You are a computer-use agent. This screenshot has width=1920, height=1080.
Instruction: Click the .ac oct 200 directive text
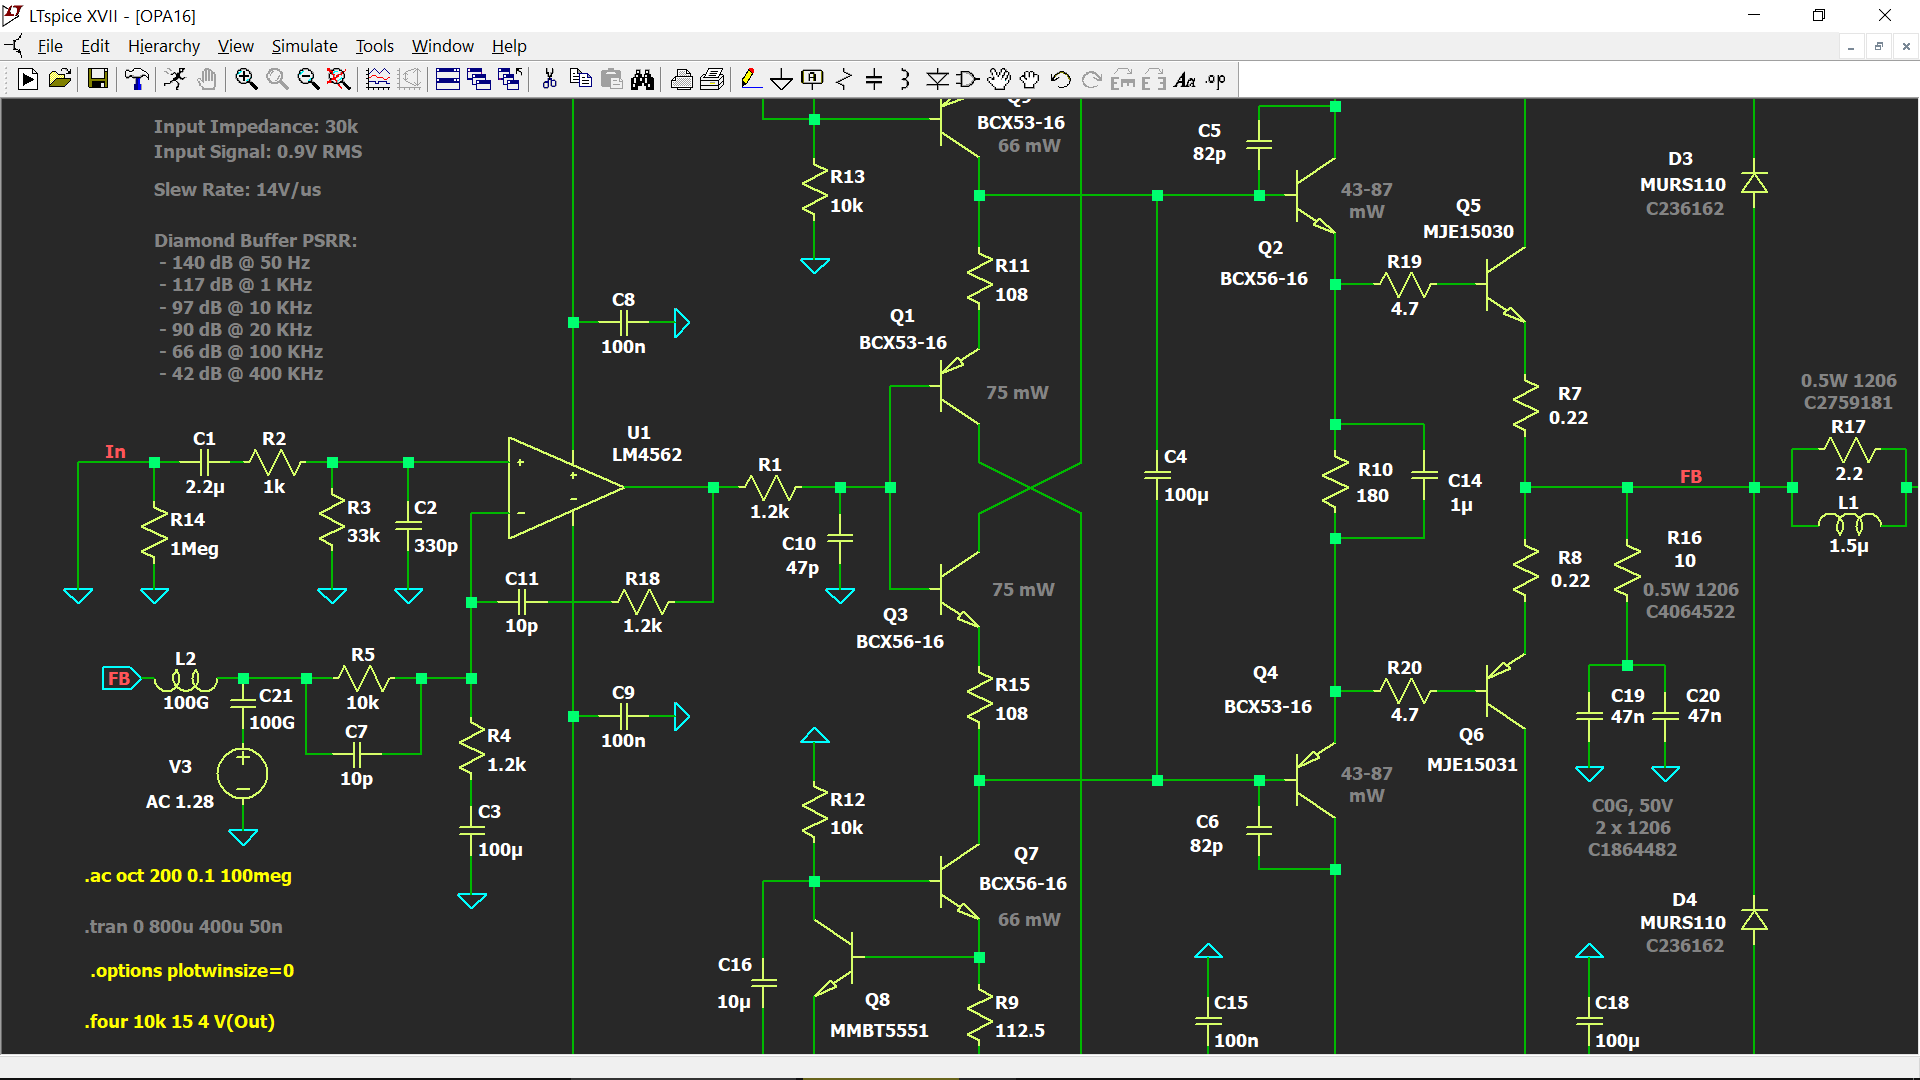tap(188, 875)
